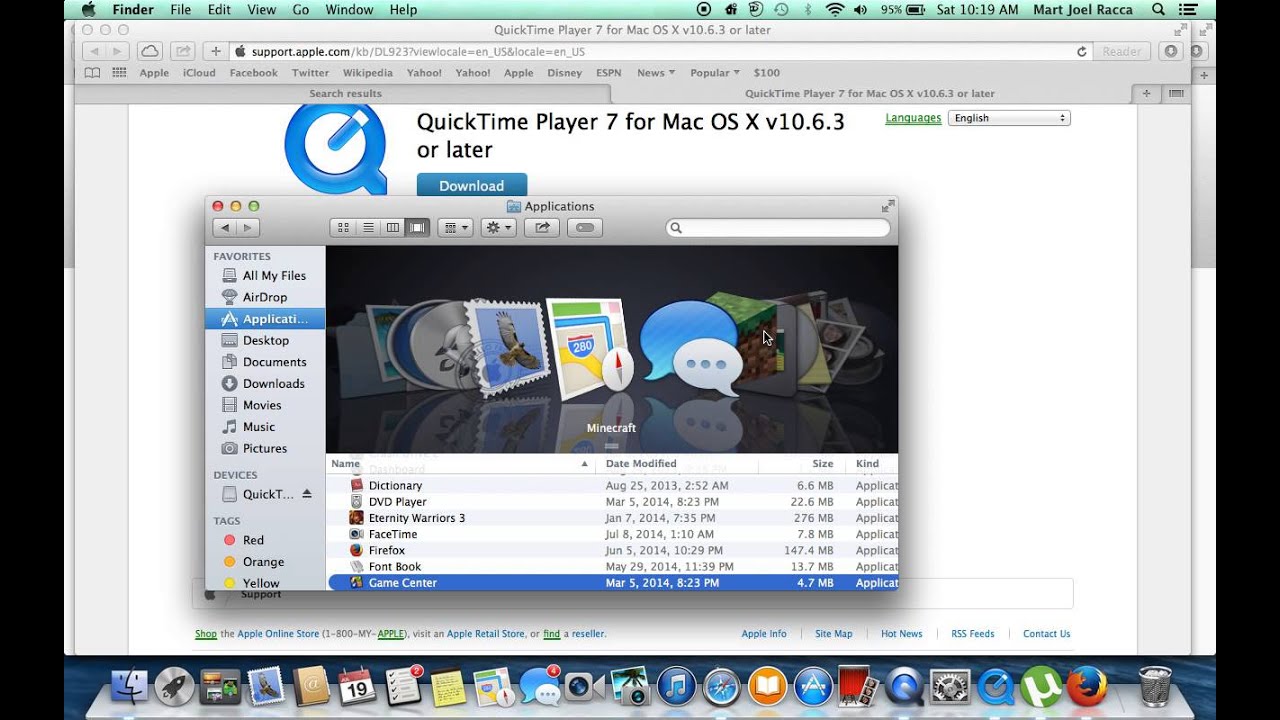Image resolution: width=1280 pixels, height=720 pixels.
Task: Open the Top Sites grid icon
Action: (x=119, y=73)
